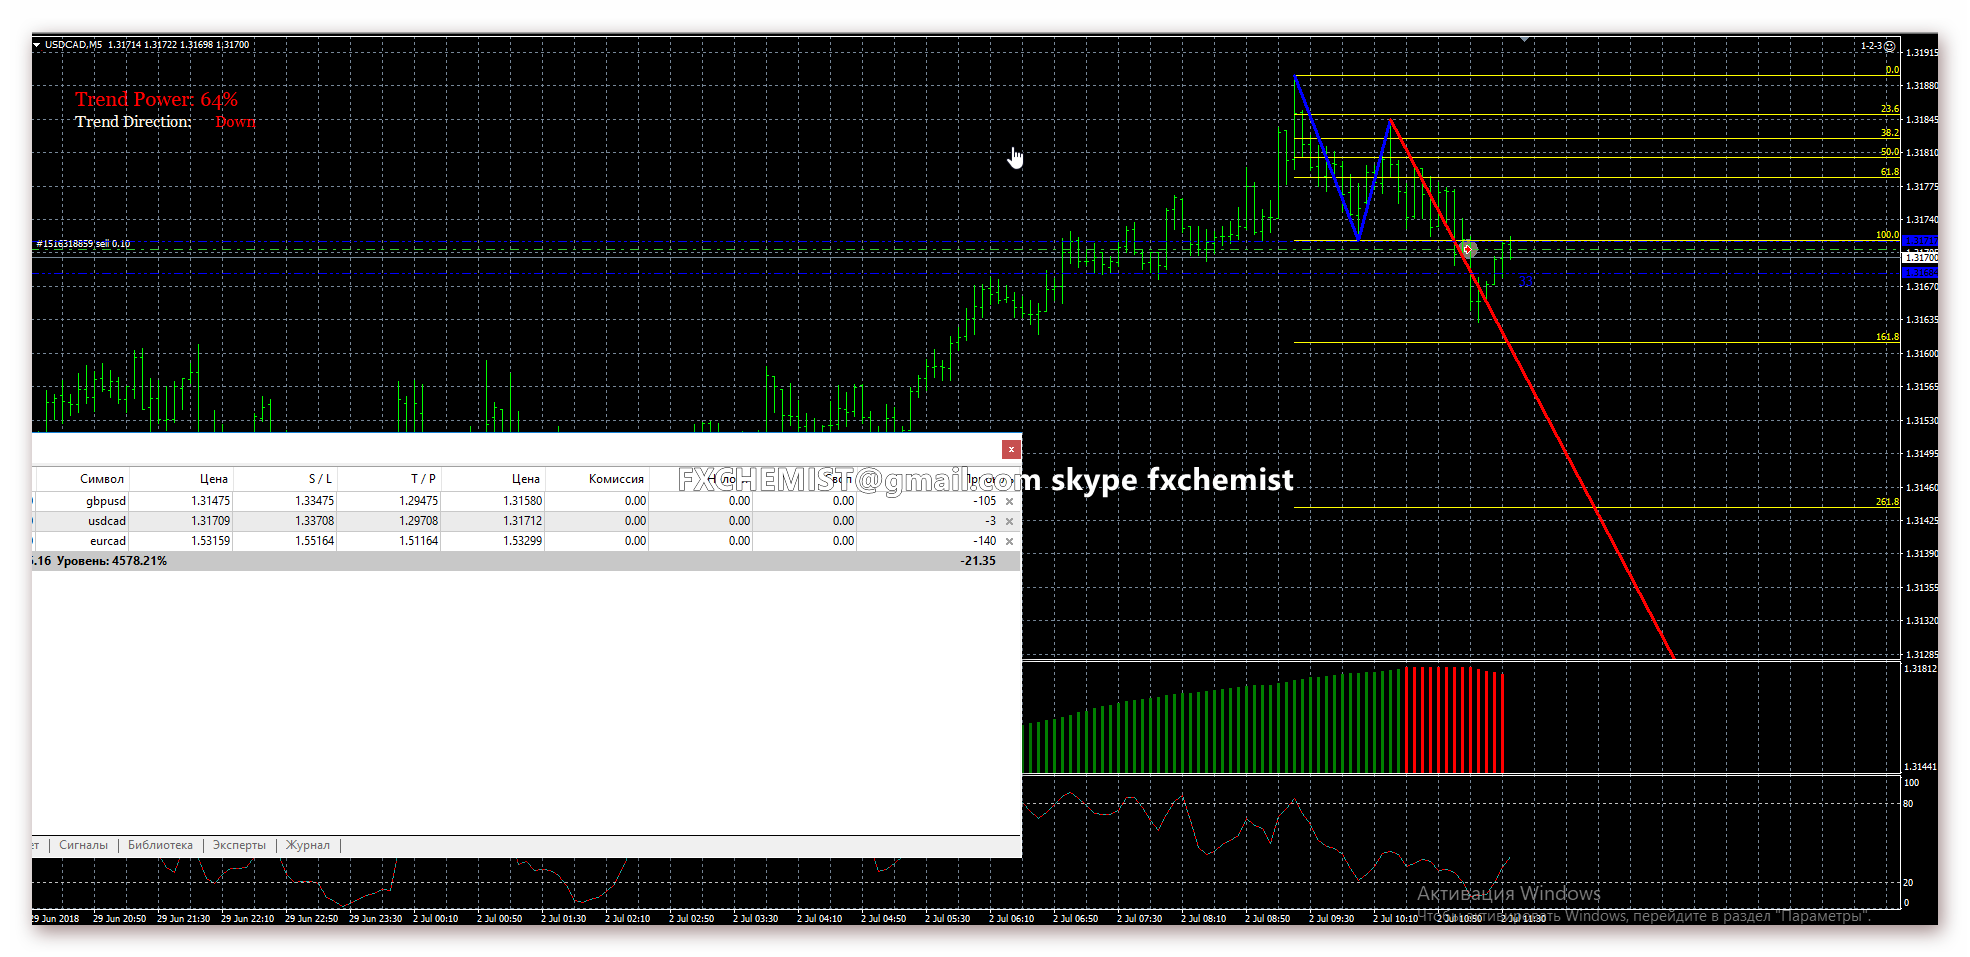Click eurcad stop loss 1.55164
This screenshot has height=957, width=1970.
(x=314, y=541)
